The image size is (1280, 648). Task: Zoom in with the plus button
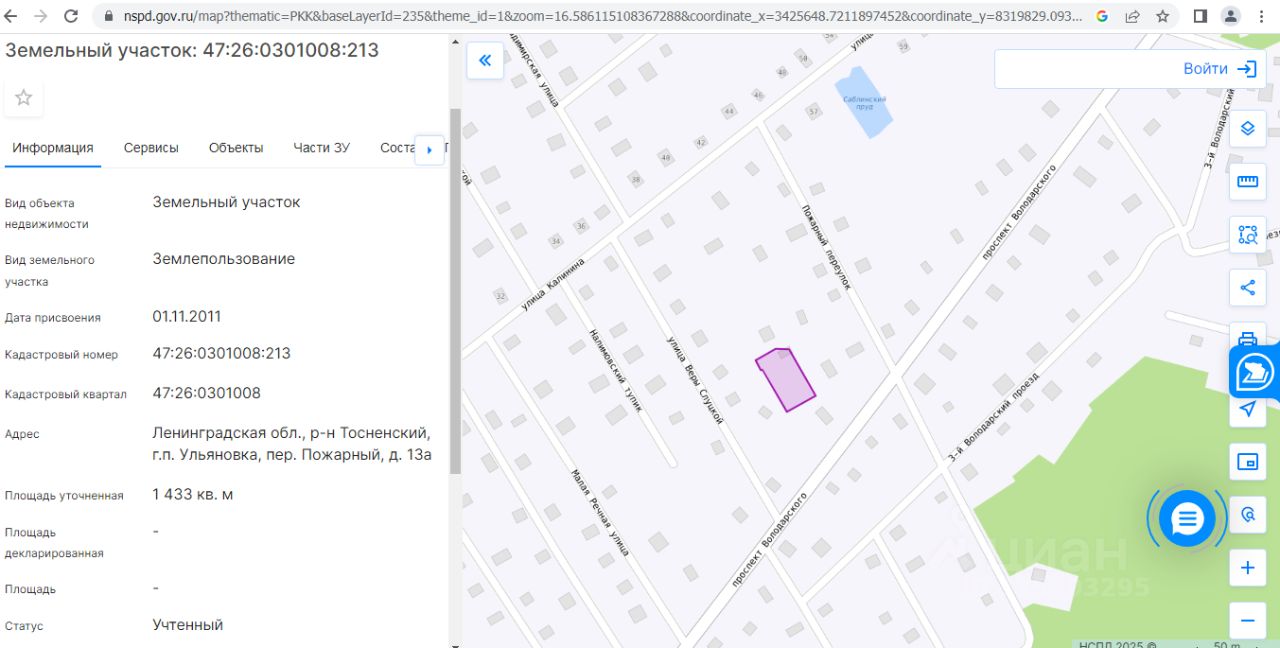(x=1247, y=568)
